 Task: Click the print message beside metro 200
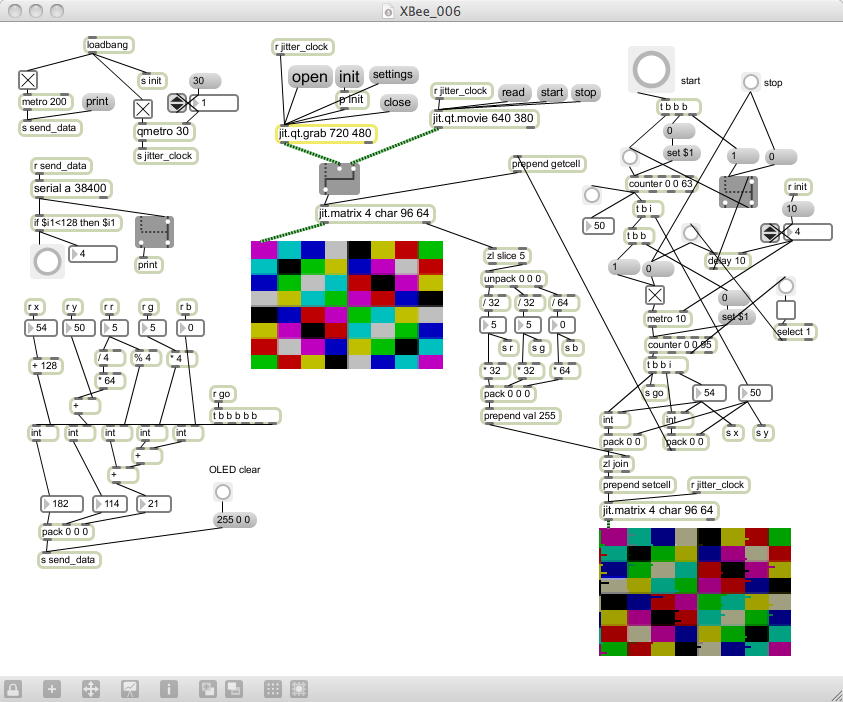click(97, 102)
